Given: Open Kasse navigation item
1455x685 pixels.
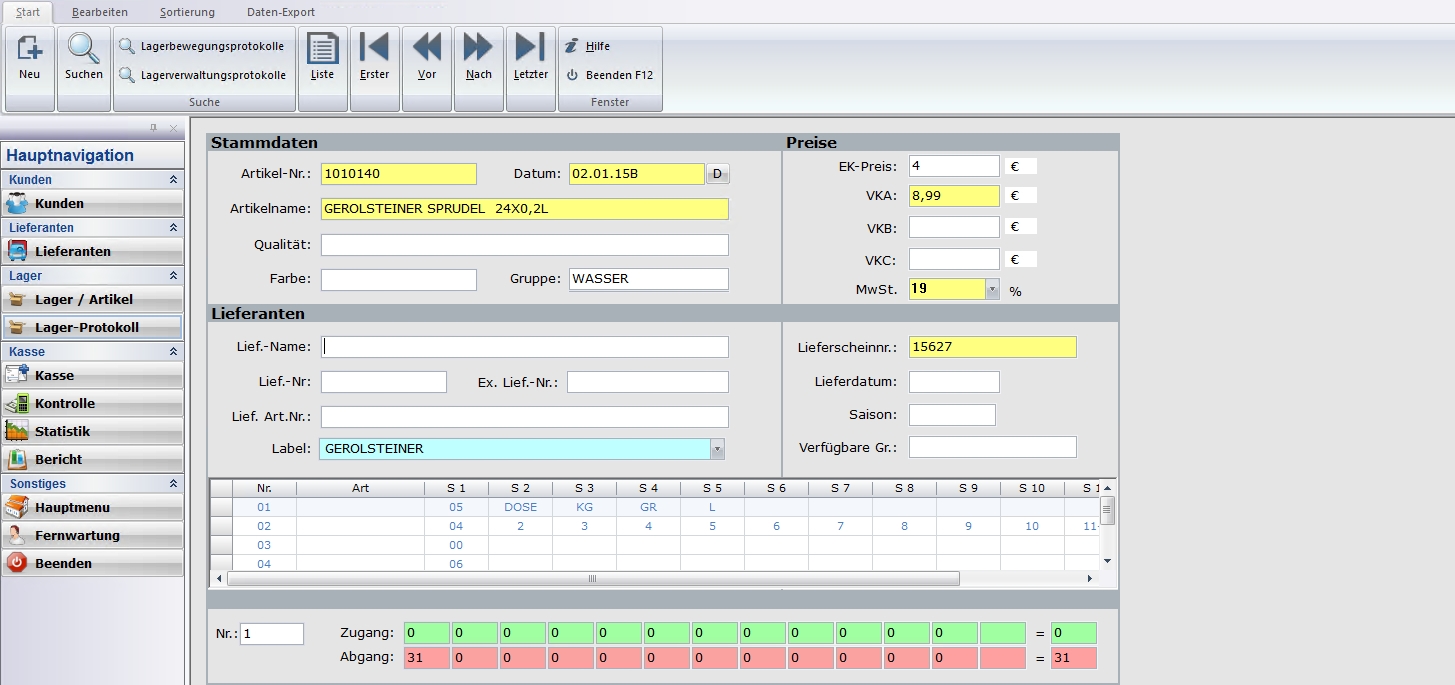Looking at the screenshot, I should (92, 375).
